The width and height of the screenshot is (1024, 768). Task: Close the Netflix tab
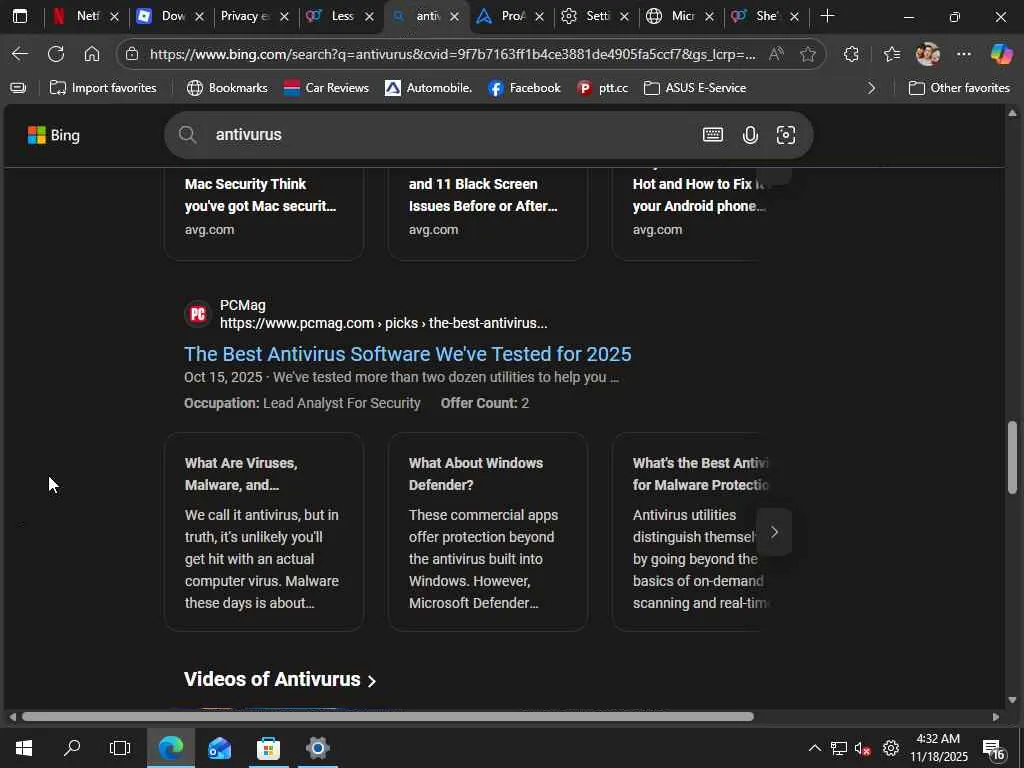(x=114, y=17)
